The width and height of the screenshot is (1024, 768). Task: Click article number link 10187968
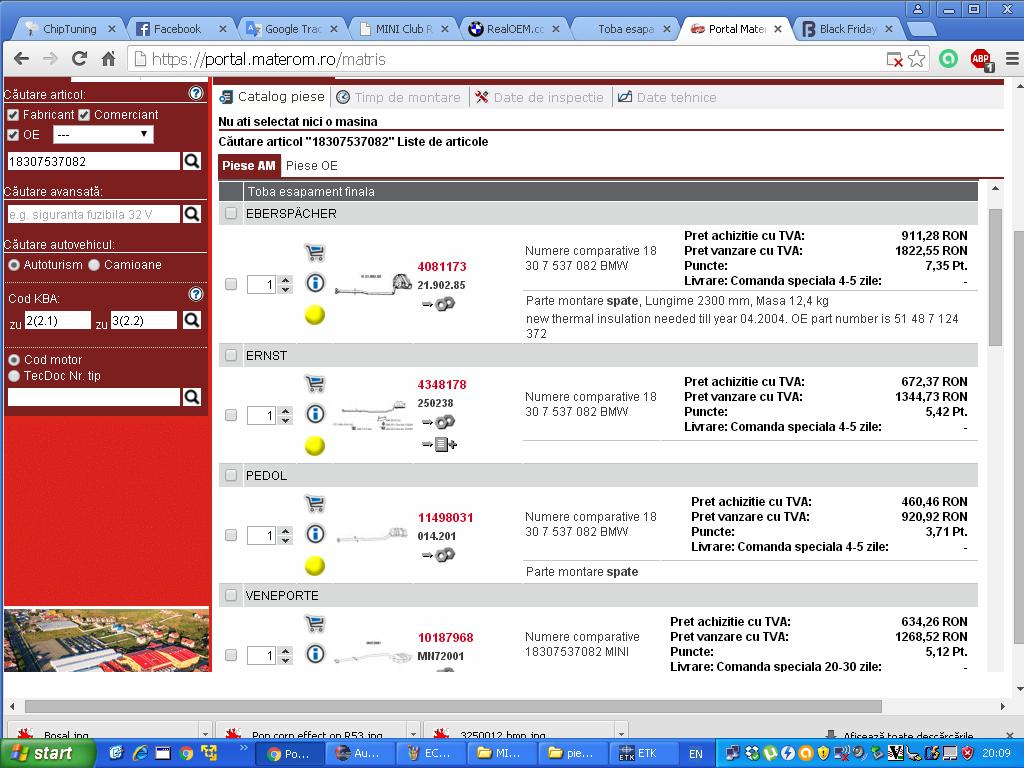pyautogui.click(x=445, y=637)
